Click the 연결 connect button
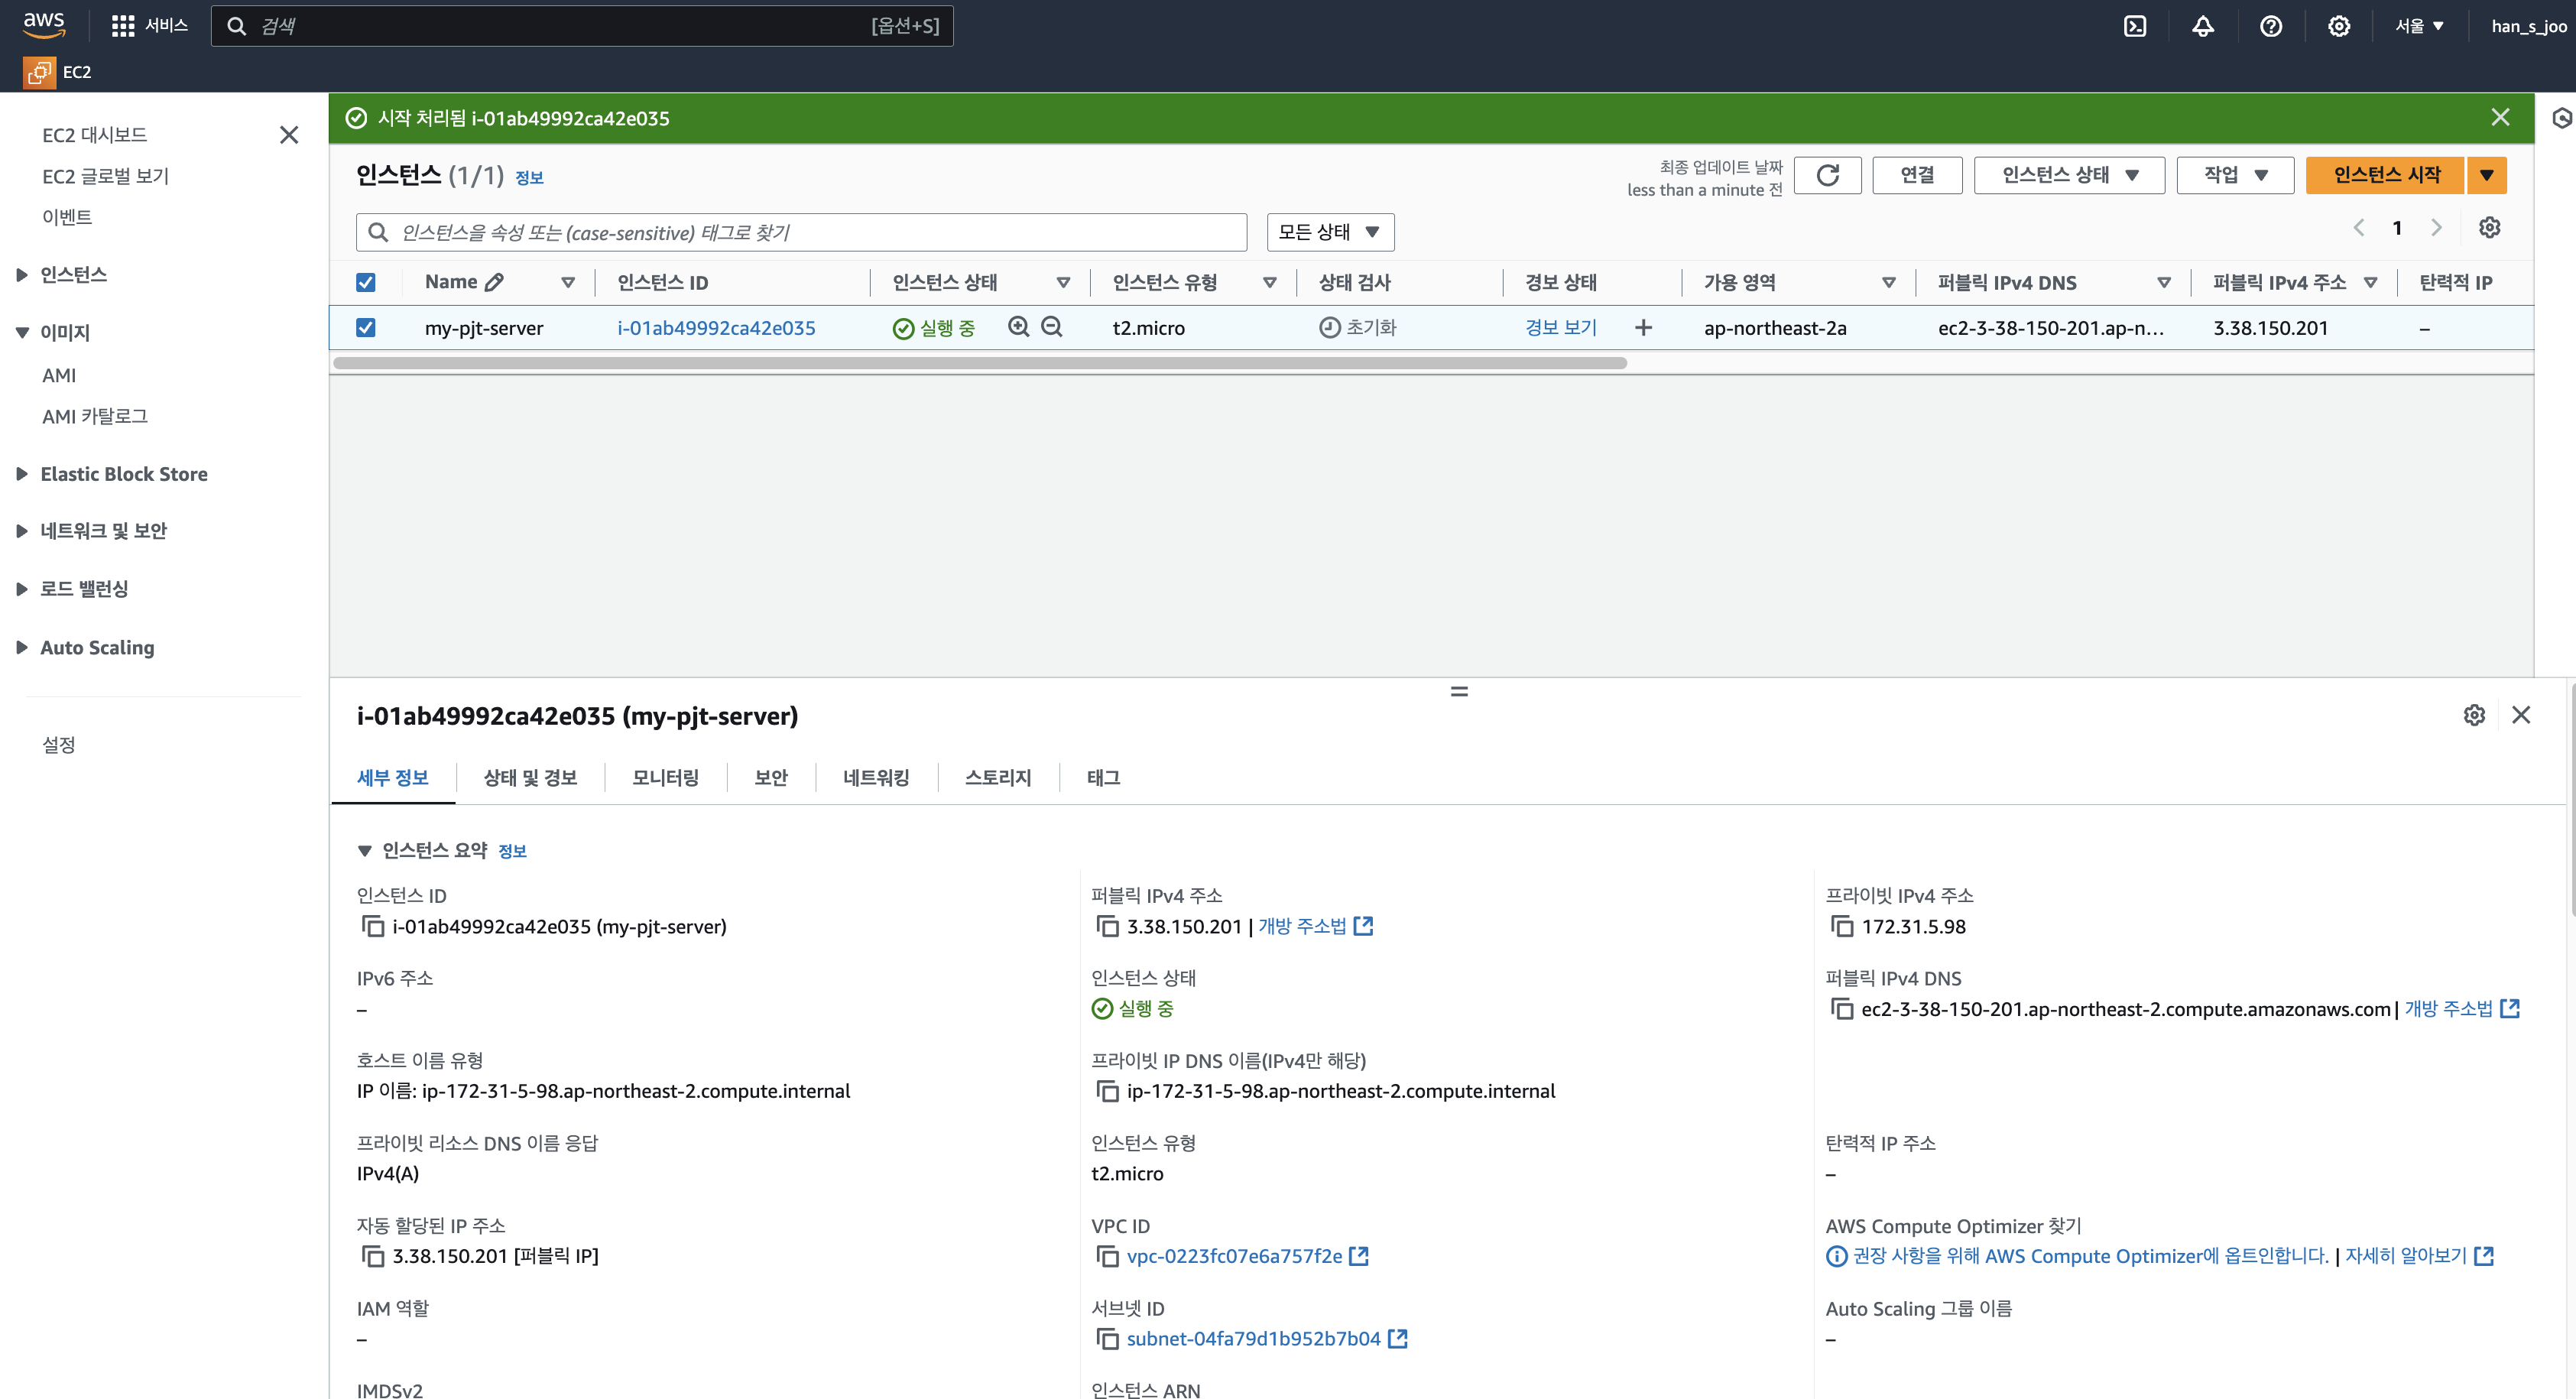 1917,175
